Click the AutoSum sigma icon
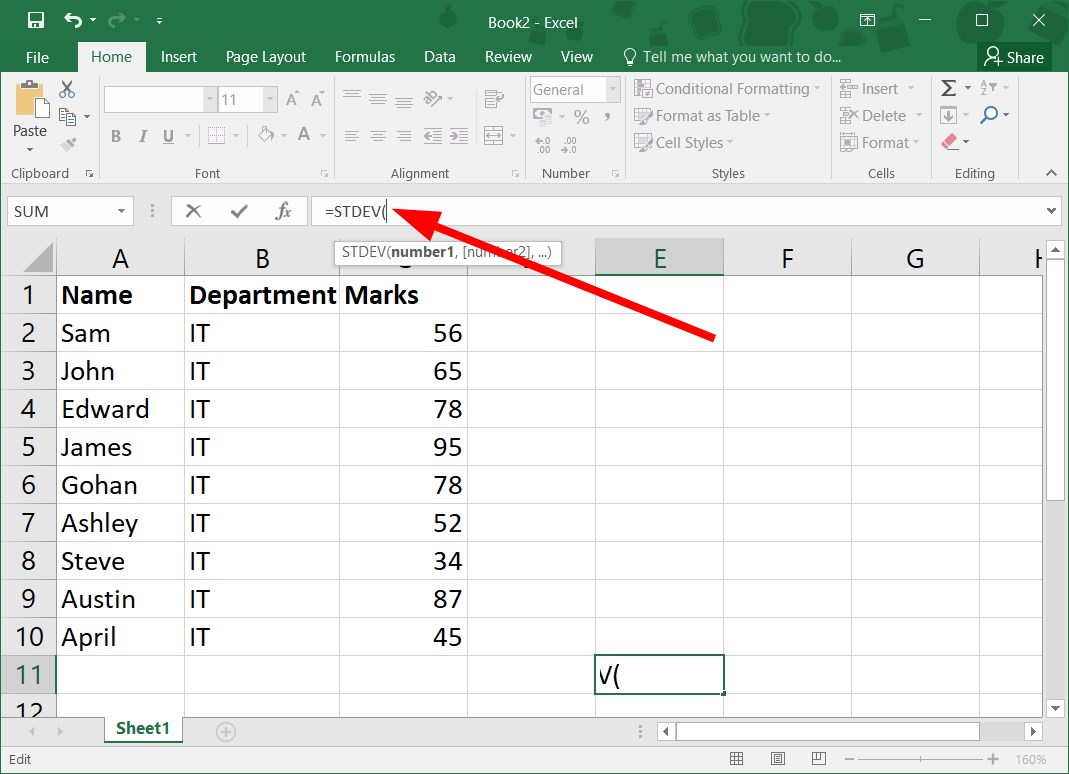Viewport: 1069px width, 774px height. (948, 89)
